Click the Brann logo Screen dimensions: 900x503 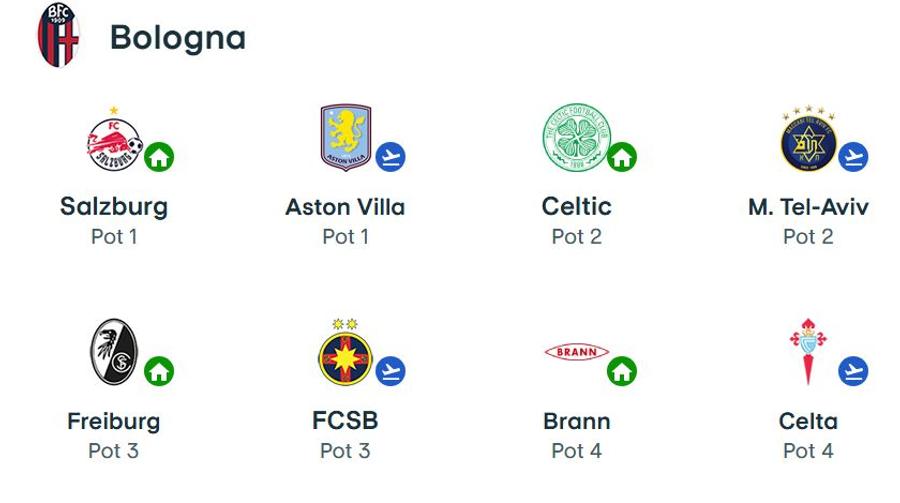coord(576,352)
